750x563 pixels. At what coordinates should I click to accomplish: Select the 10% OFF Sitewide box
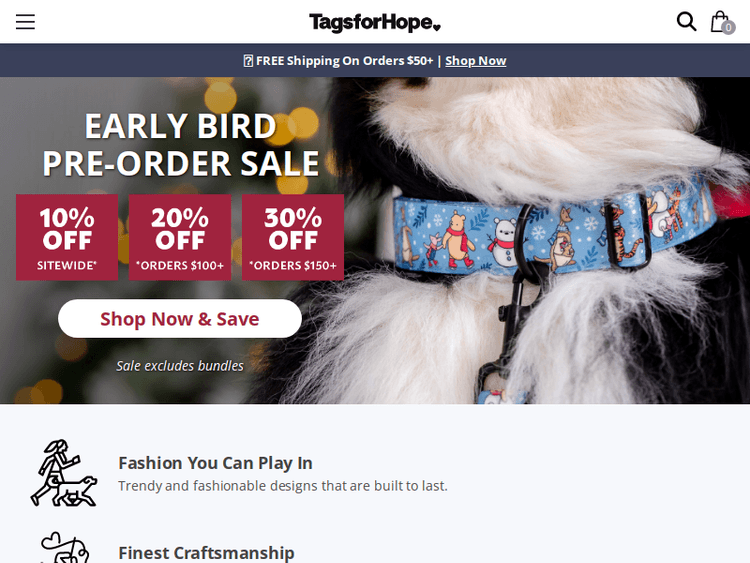tap(67, 237)
